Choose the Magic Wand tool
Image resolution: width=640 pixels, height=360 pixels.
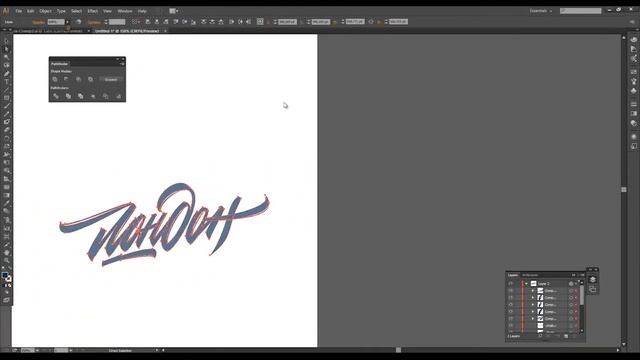point(7,58)
